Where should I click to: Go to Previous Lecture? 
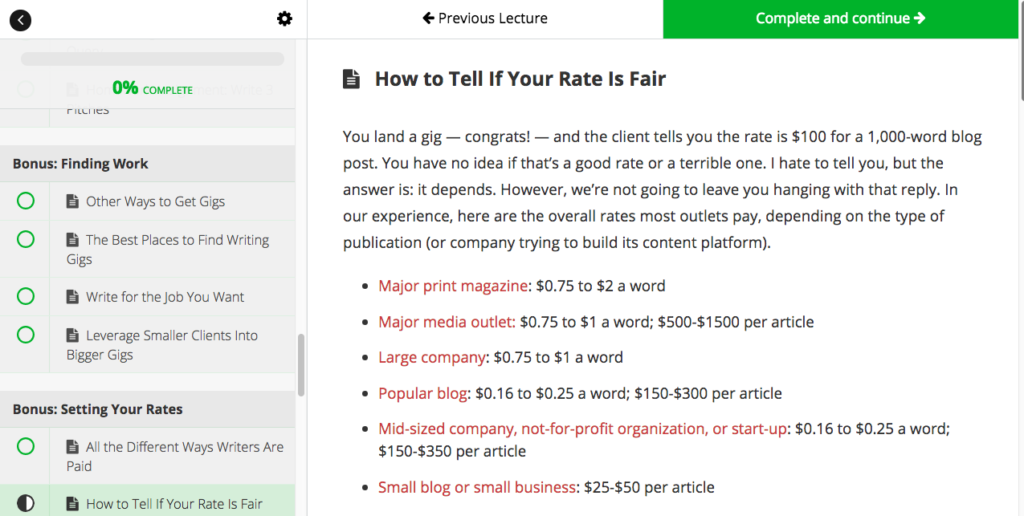pos(485,19)
